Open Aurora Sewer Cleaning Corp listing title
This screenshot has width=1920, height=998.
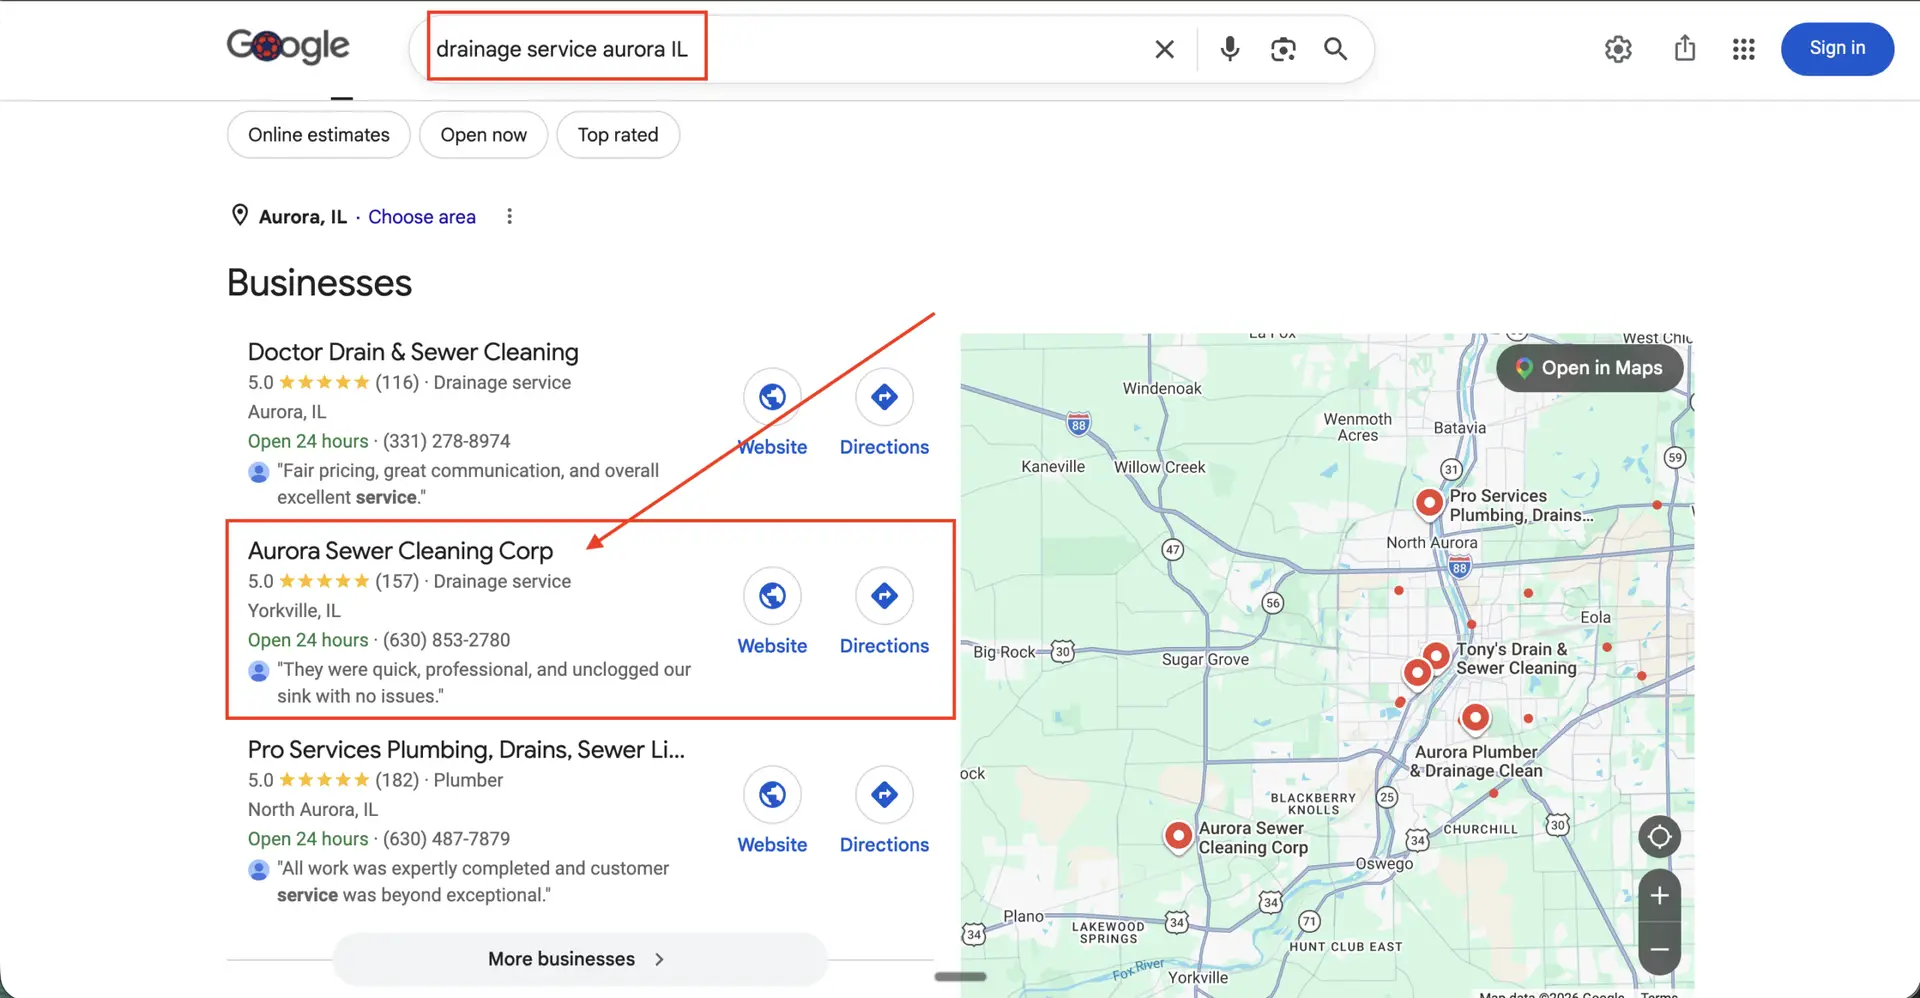pyautogui.click(x=400, y=551)
